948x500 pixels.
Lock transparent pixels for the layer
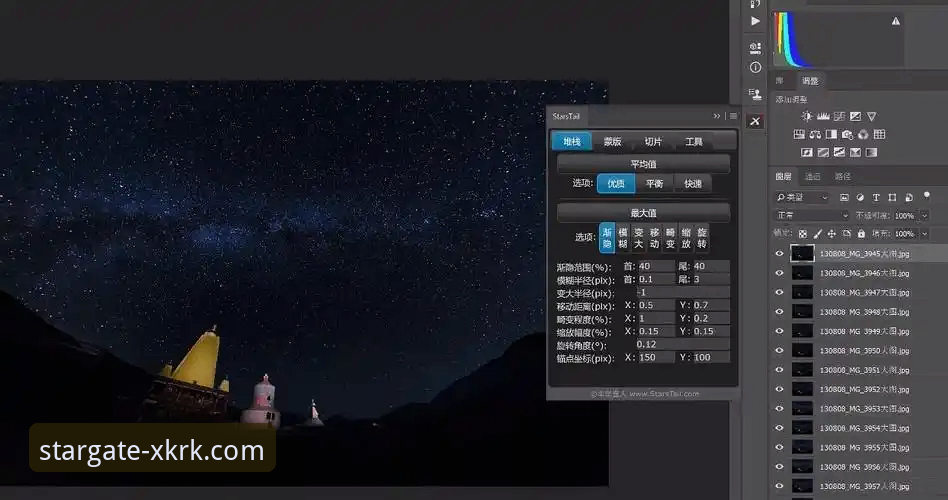point(802,233)
